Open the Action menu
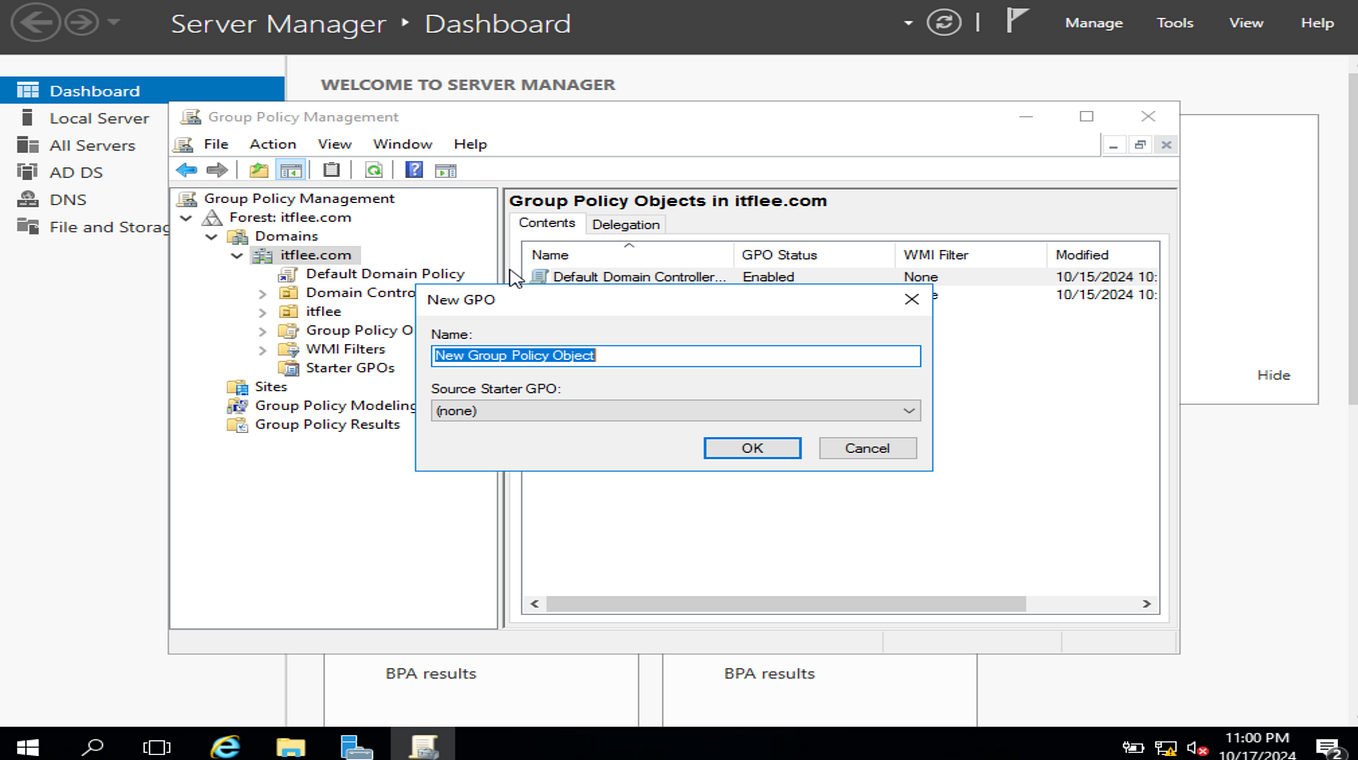The image size is (1358, 760). [x=273, y=144]
